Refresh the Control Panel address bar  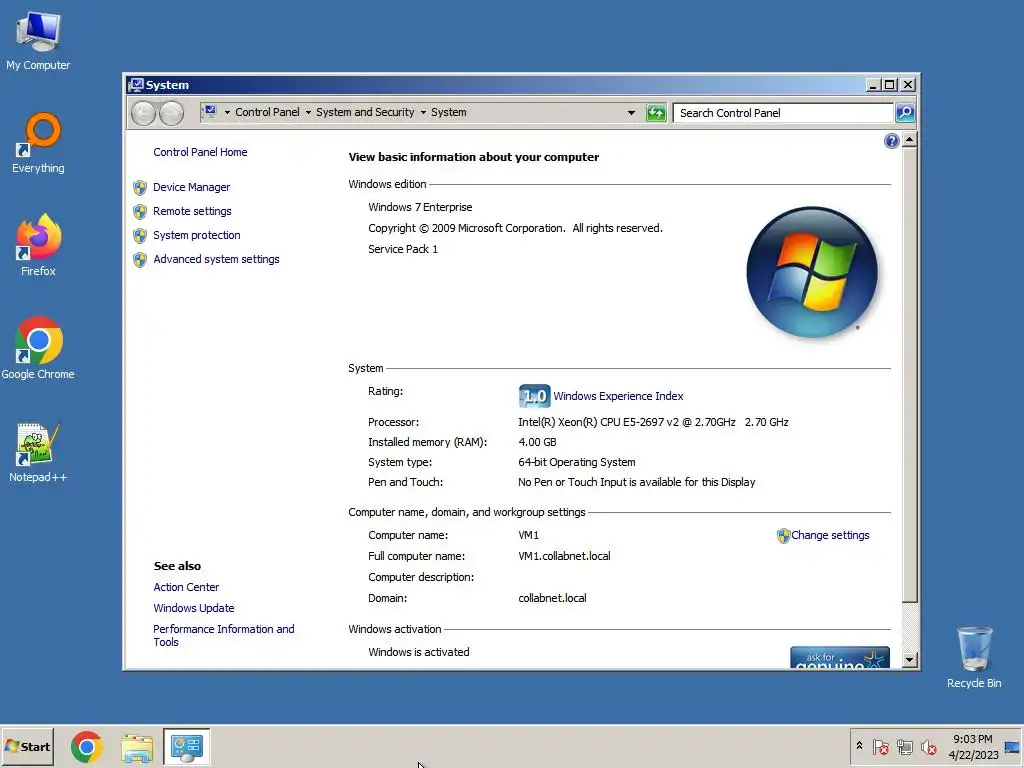pos(656,113)
